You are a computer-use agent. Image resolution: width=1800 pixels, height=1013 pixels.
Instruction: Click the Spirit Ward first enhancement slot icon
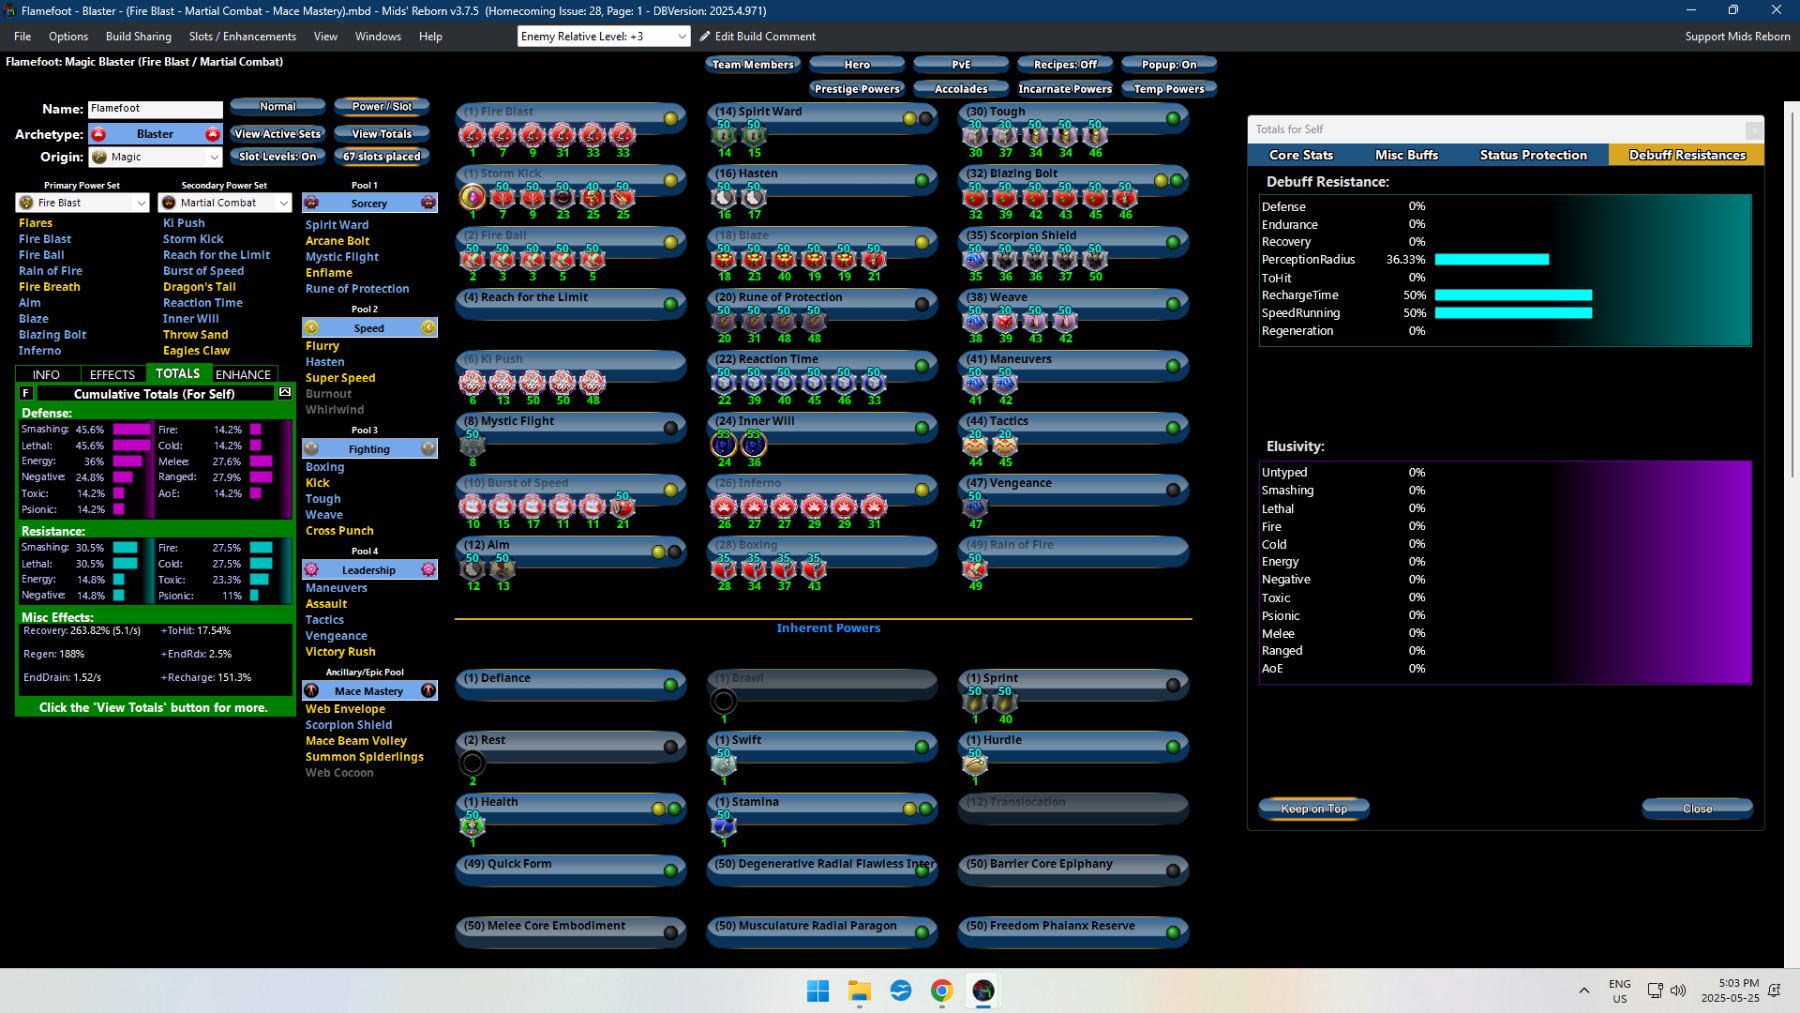tap(723, 134)
